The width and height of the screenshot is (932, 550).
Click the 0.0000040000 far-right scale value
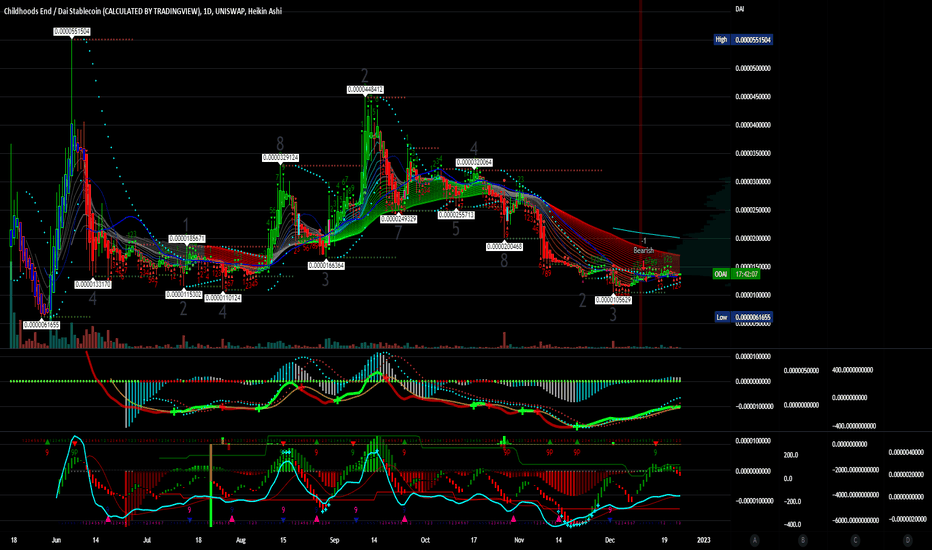coord(907,452)
